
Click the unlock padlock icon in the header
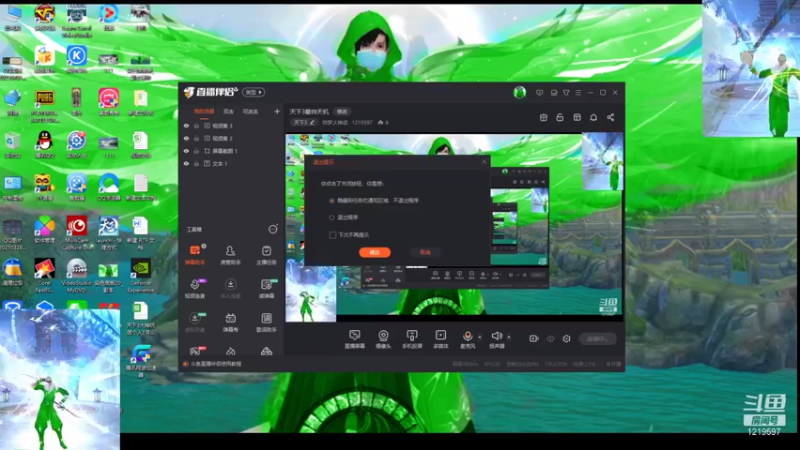coord(560,117)
